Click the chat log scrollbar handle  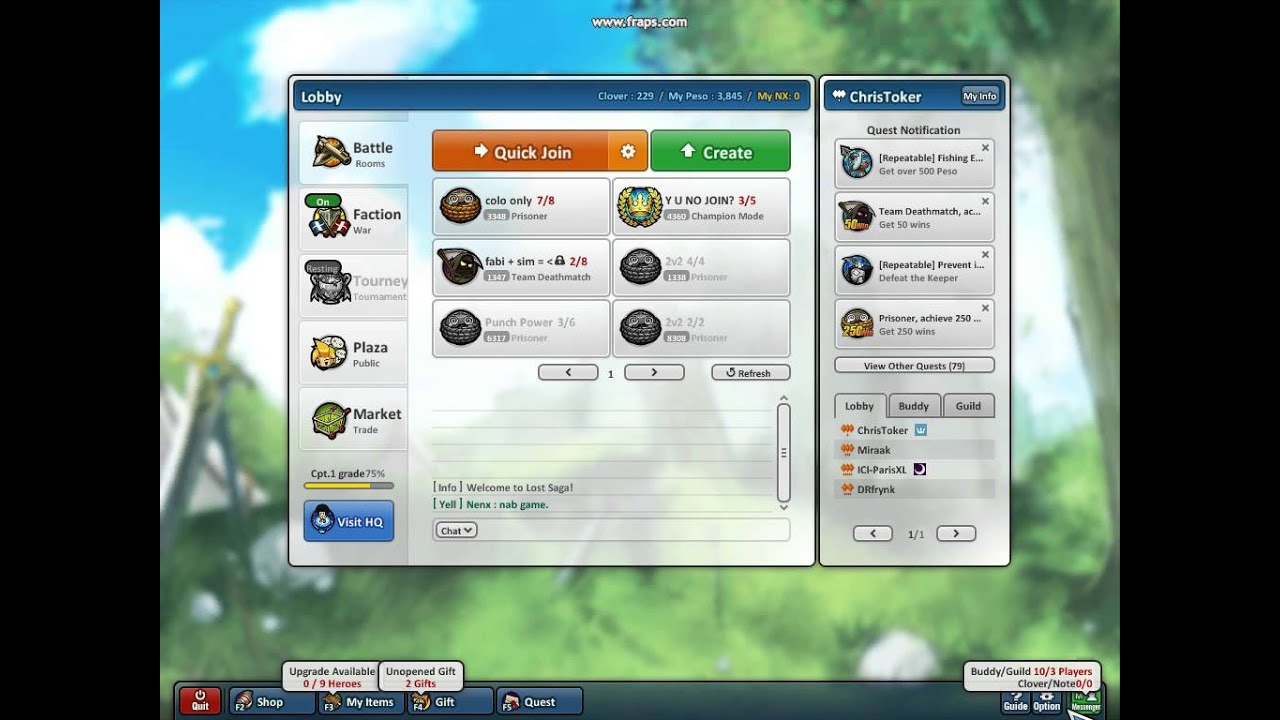pyautogui.click(x=783, y=452)
